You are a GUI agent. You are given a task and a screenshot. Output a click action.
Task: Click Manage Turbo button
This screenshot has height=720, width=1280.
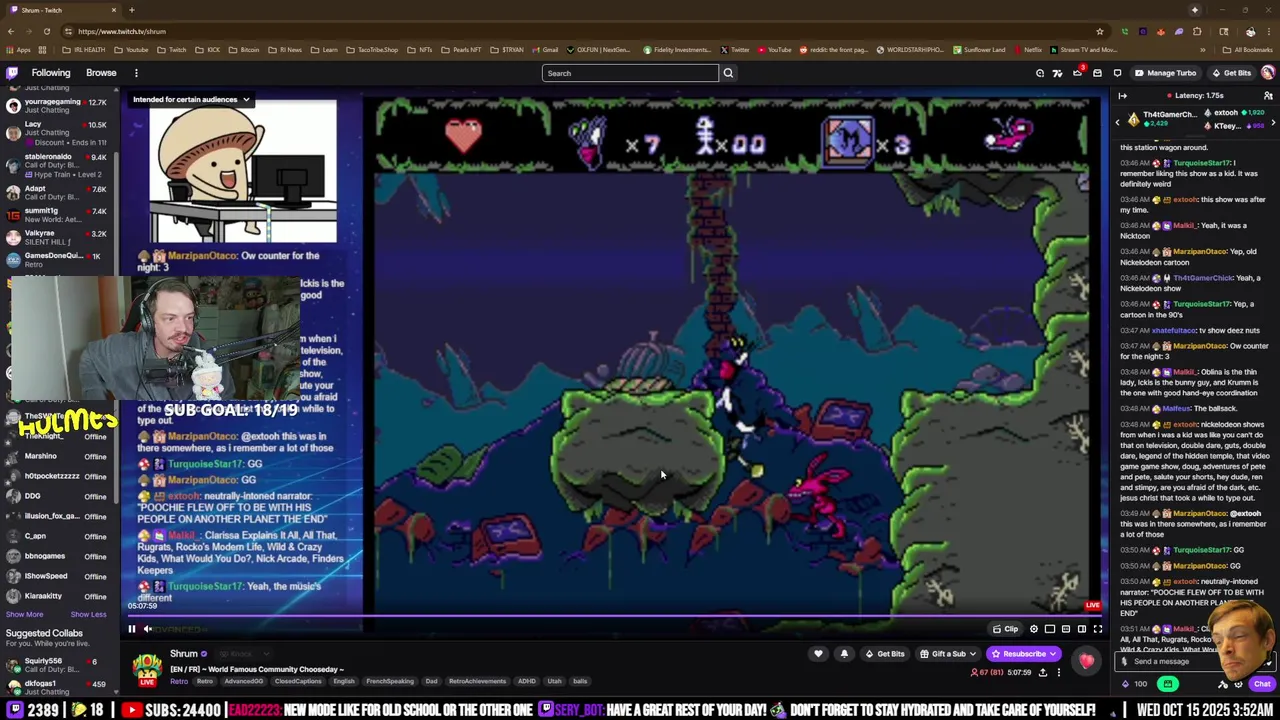(x=1165, y=73)
